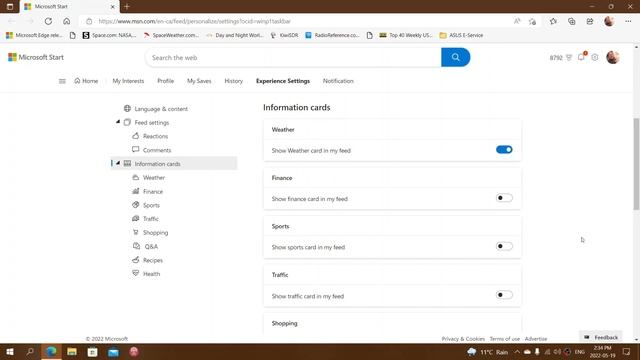Viewport: 640px width, 360px height.
Task: Show hidden system tray icons chevron
Action: (x=517, y=352)
